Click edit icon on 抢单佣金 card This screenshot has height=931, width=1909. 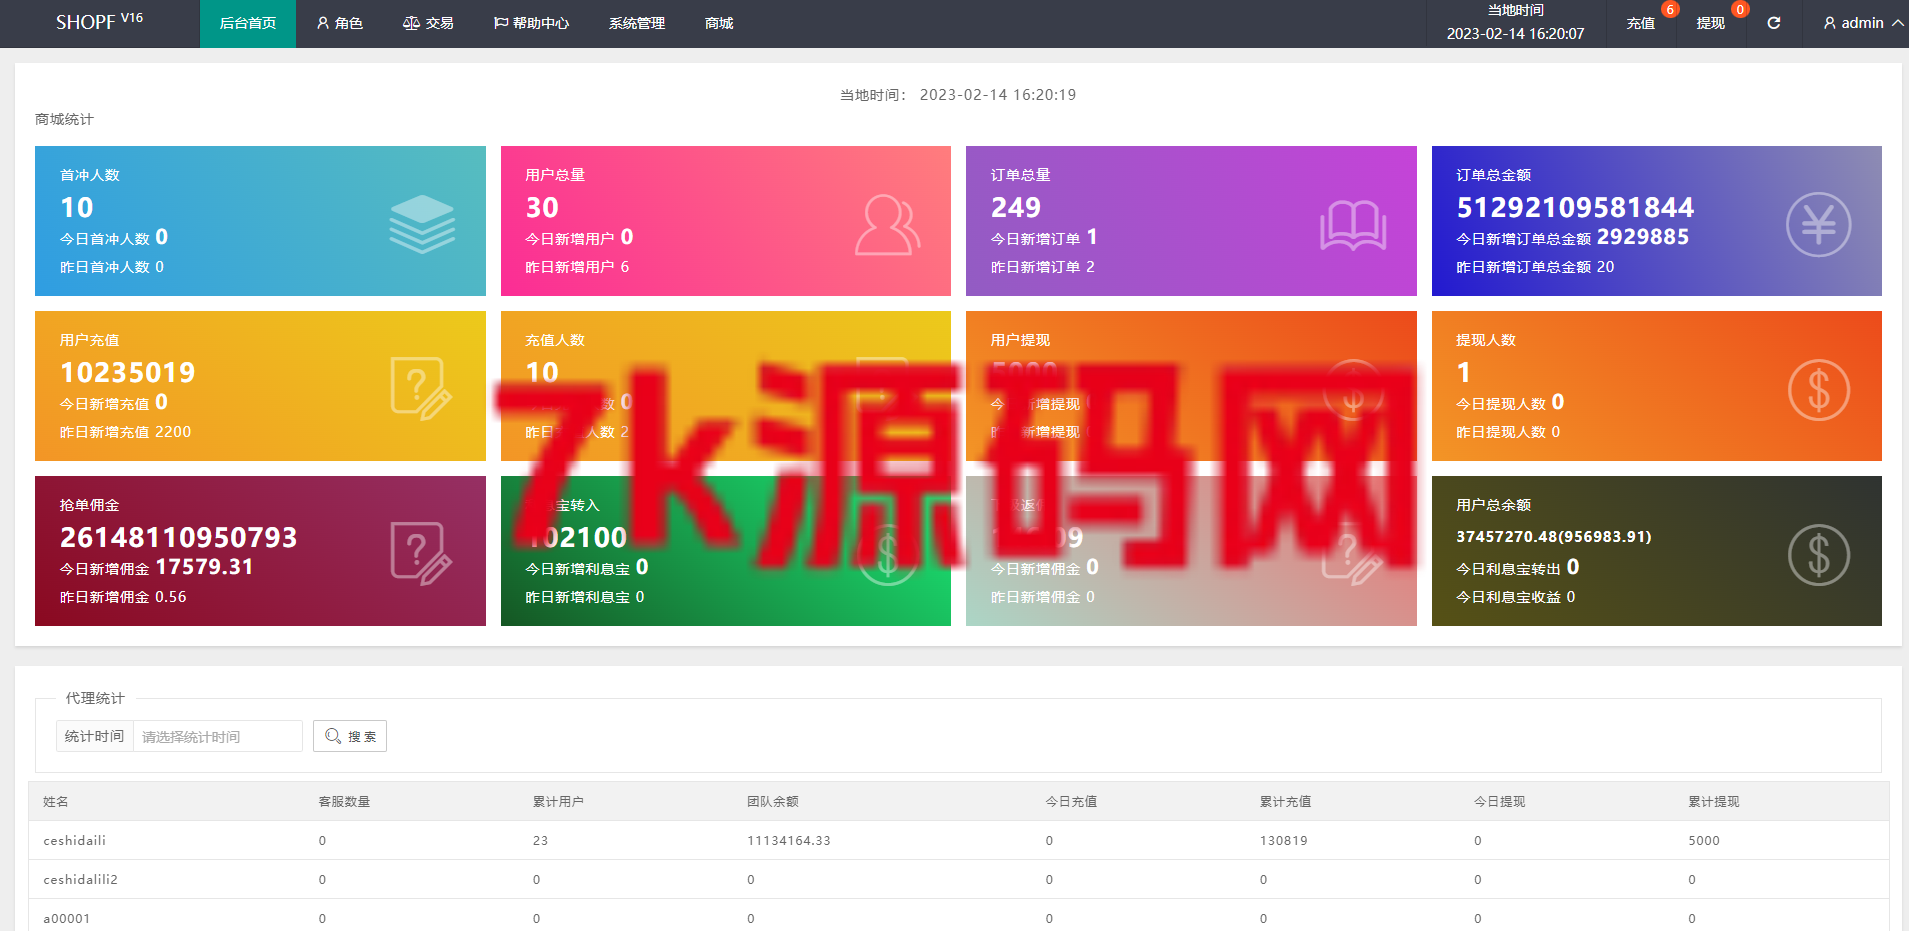[x=421, y=553]
